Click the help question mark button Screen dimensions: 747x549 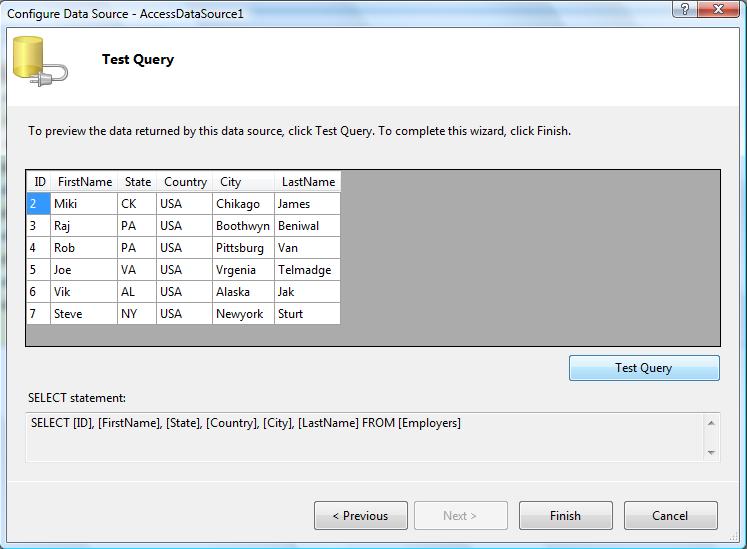pos(685,9)
